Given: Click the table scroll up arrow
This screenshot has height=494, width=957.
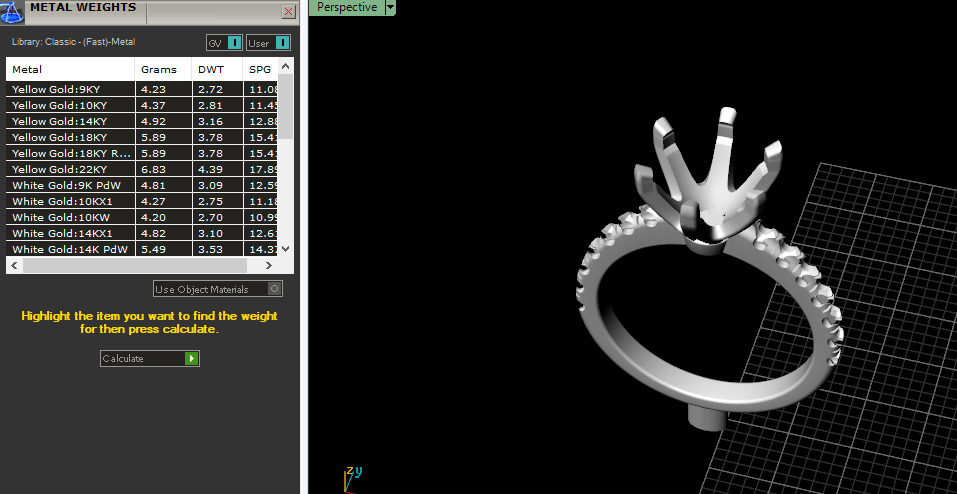Looking at the screenshot, I should click(x=286, y=66).
